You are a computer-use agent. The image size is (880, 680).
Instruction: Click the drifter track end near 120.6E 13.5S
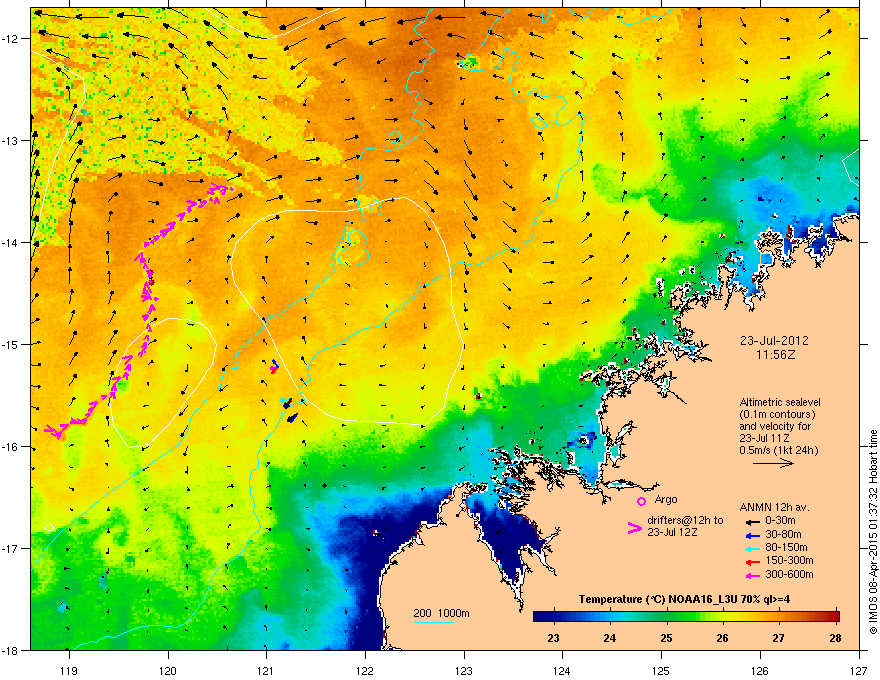[223, 188]
